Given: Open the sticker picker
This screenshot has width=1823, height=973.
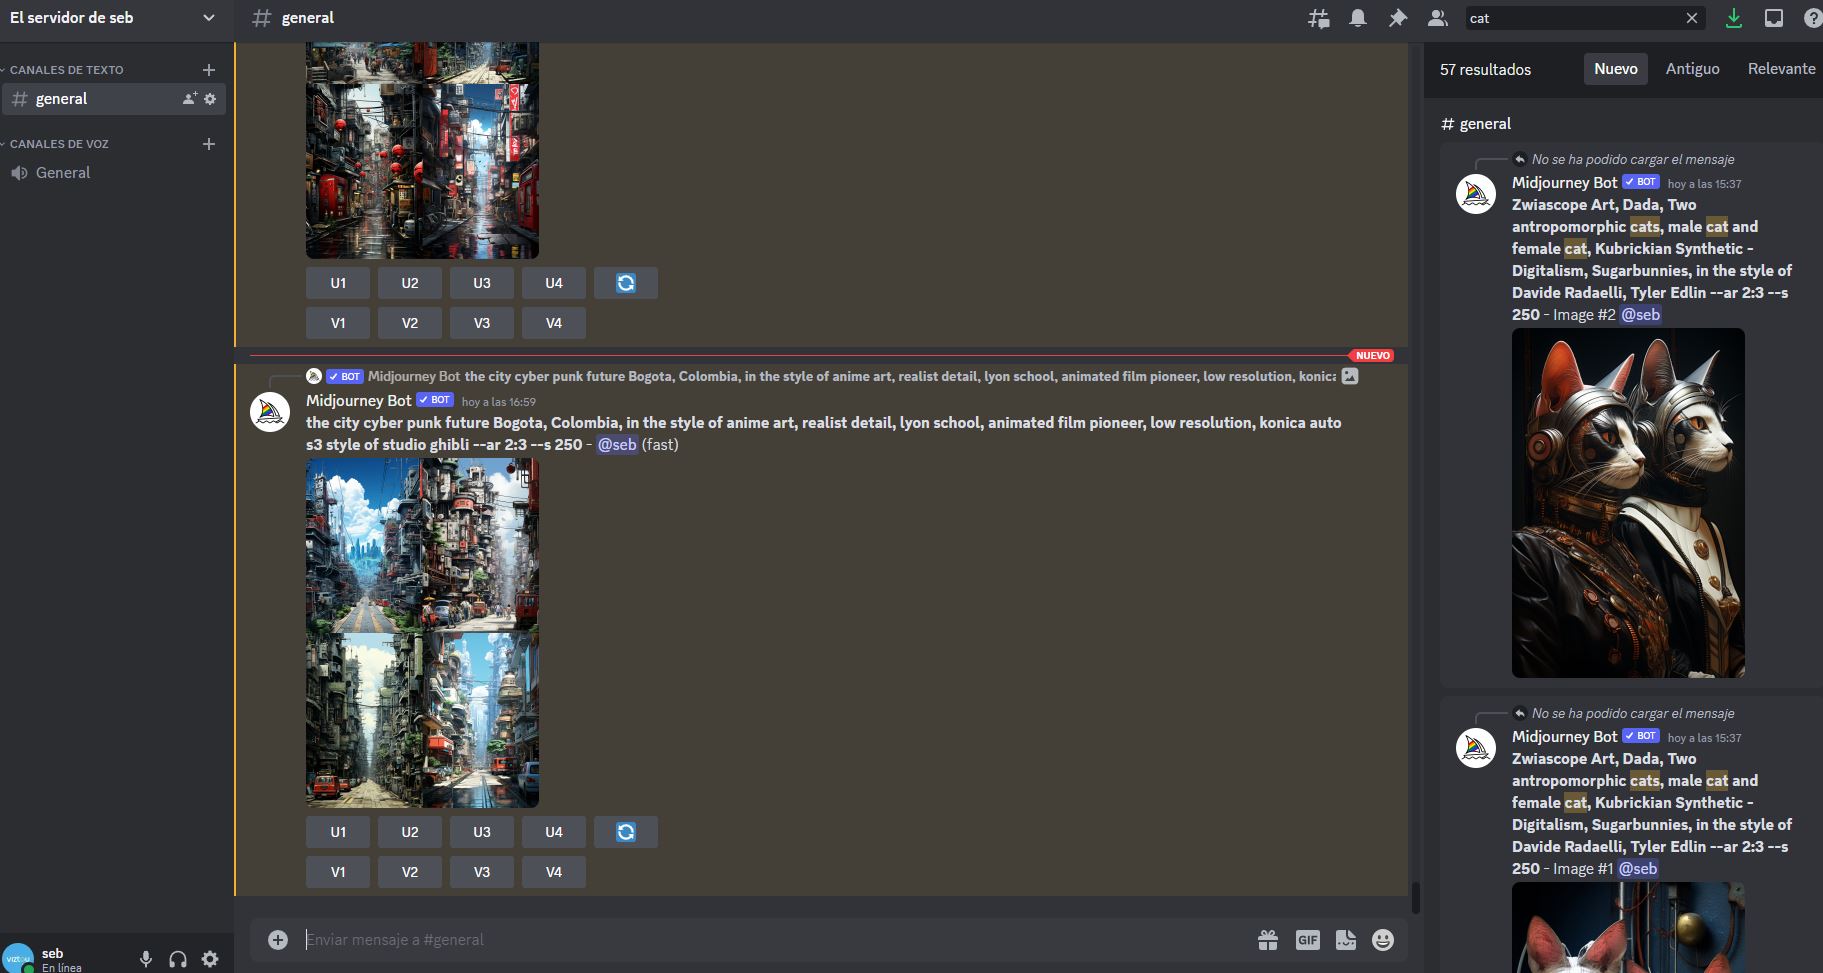Looking at the screenshot, I should (x=1345, y=940).
